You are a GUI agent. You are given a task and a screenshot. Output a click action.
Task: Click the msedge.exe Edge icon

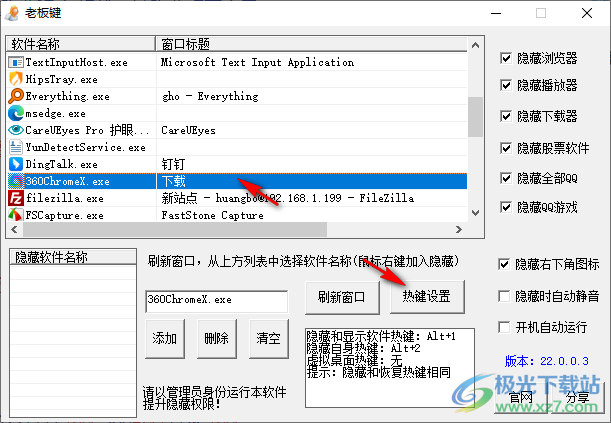pyautogui.click(x=16, y=113)
